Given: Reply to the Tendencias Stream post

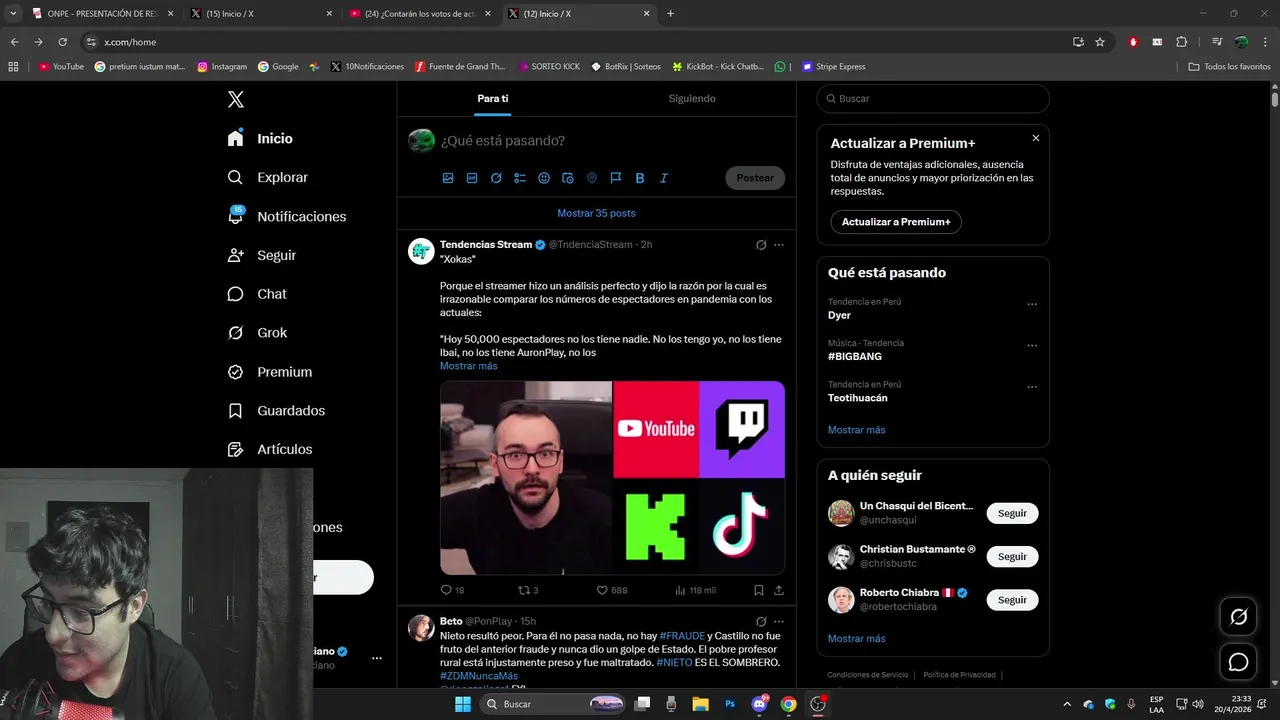Looking at the screenshot, I should pyautogui.click(x=452, y=590).
